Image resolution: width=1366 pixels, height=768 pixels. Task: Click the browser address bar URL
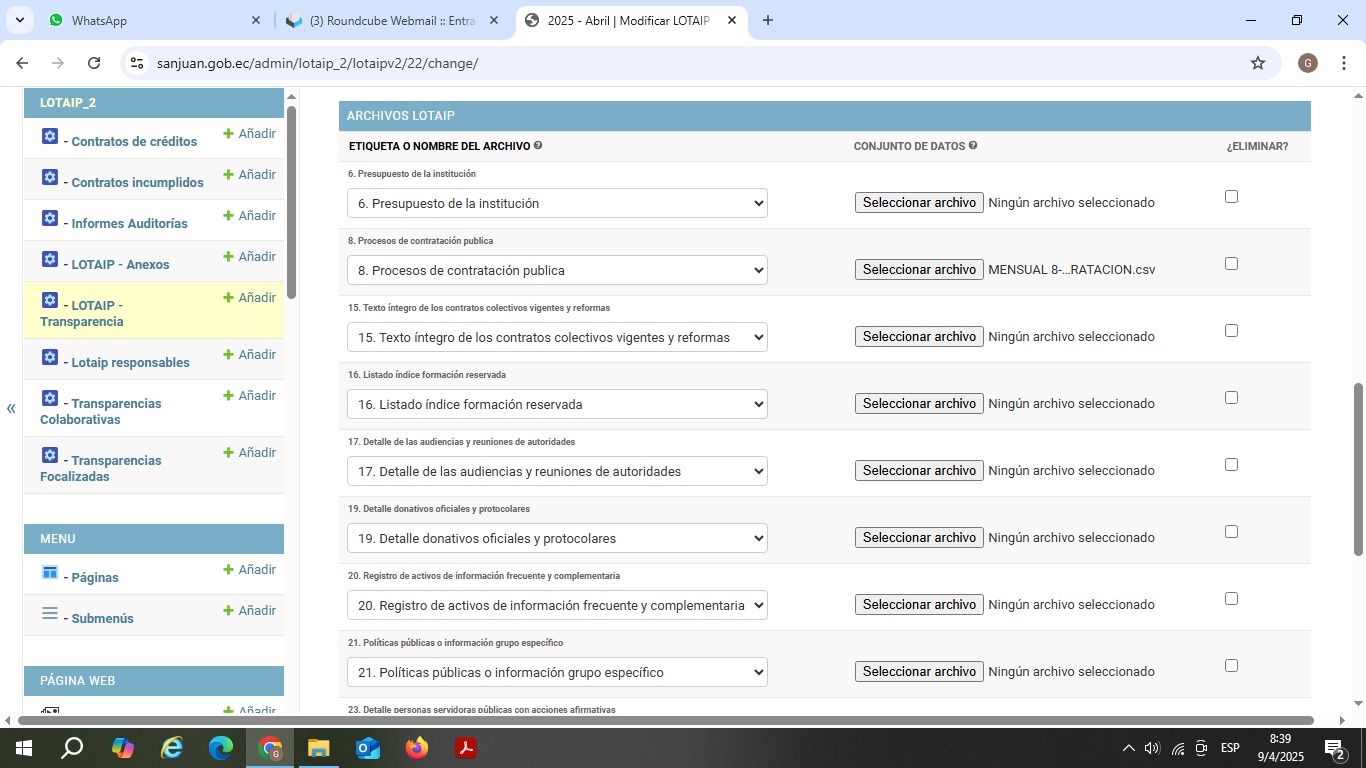(x=317, y=63)
